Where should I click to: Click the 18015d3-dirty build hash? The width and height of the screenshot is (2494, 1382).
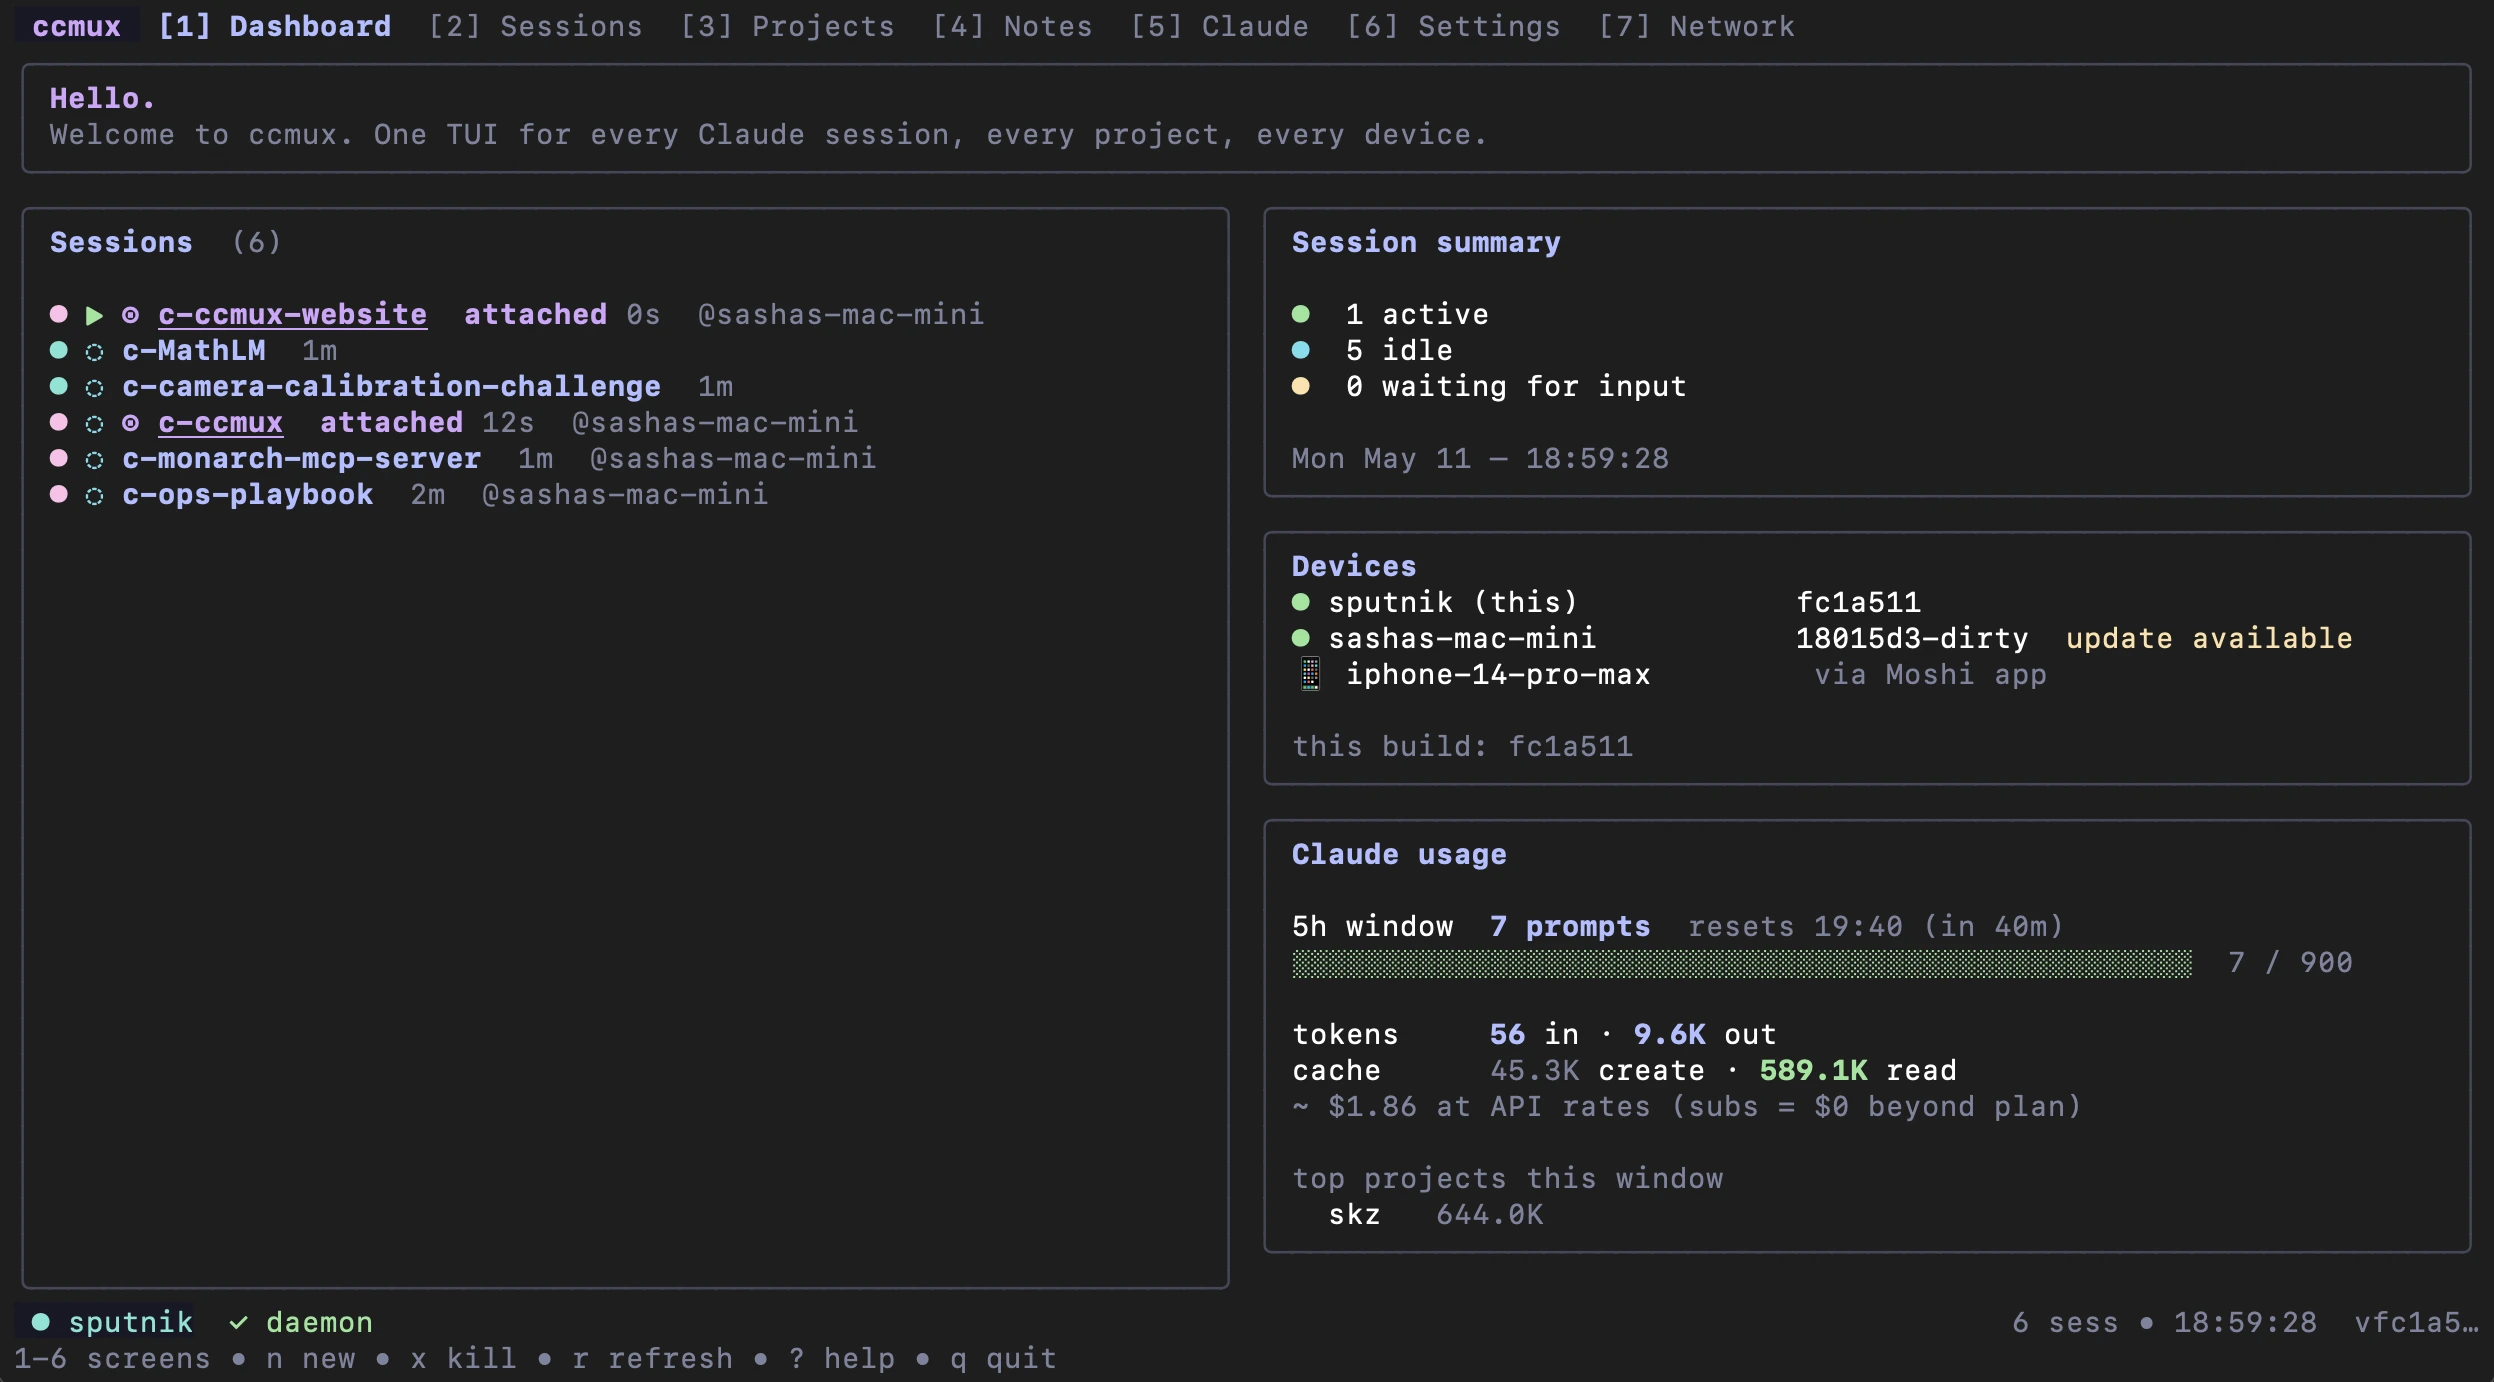point(1913,638)
